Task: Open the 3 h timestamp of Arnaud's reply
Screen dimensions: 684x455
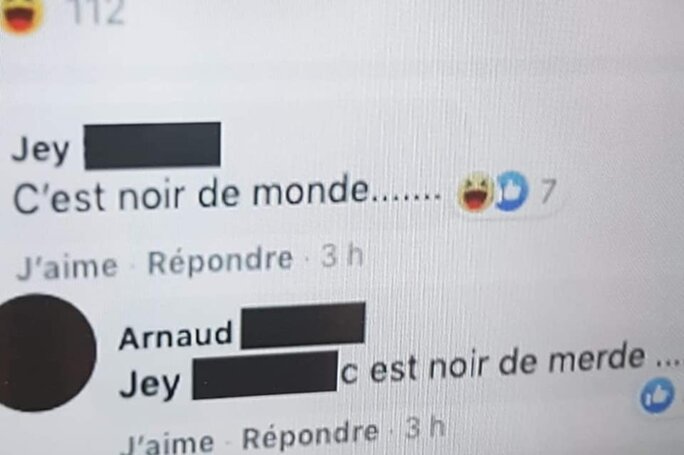Action: [x=425, y=428]
